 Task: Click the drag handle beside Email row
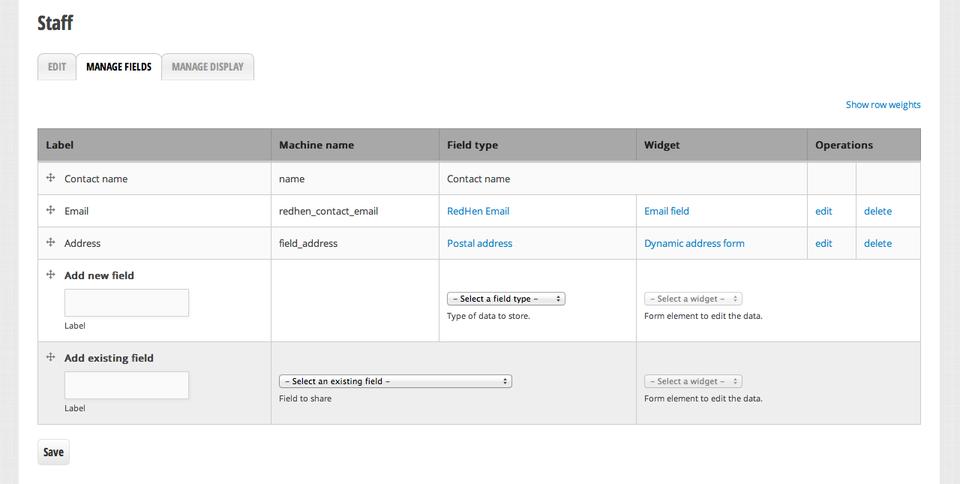50,211
